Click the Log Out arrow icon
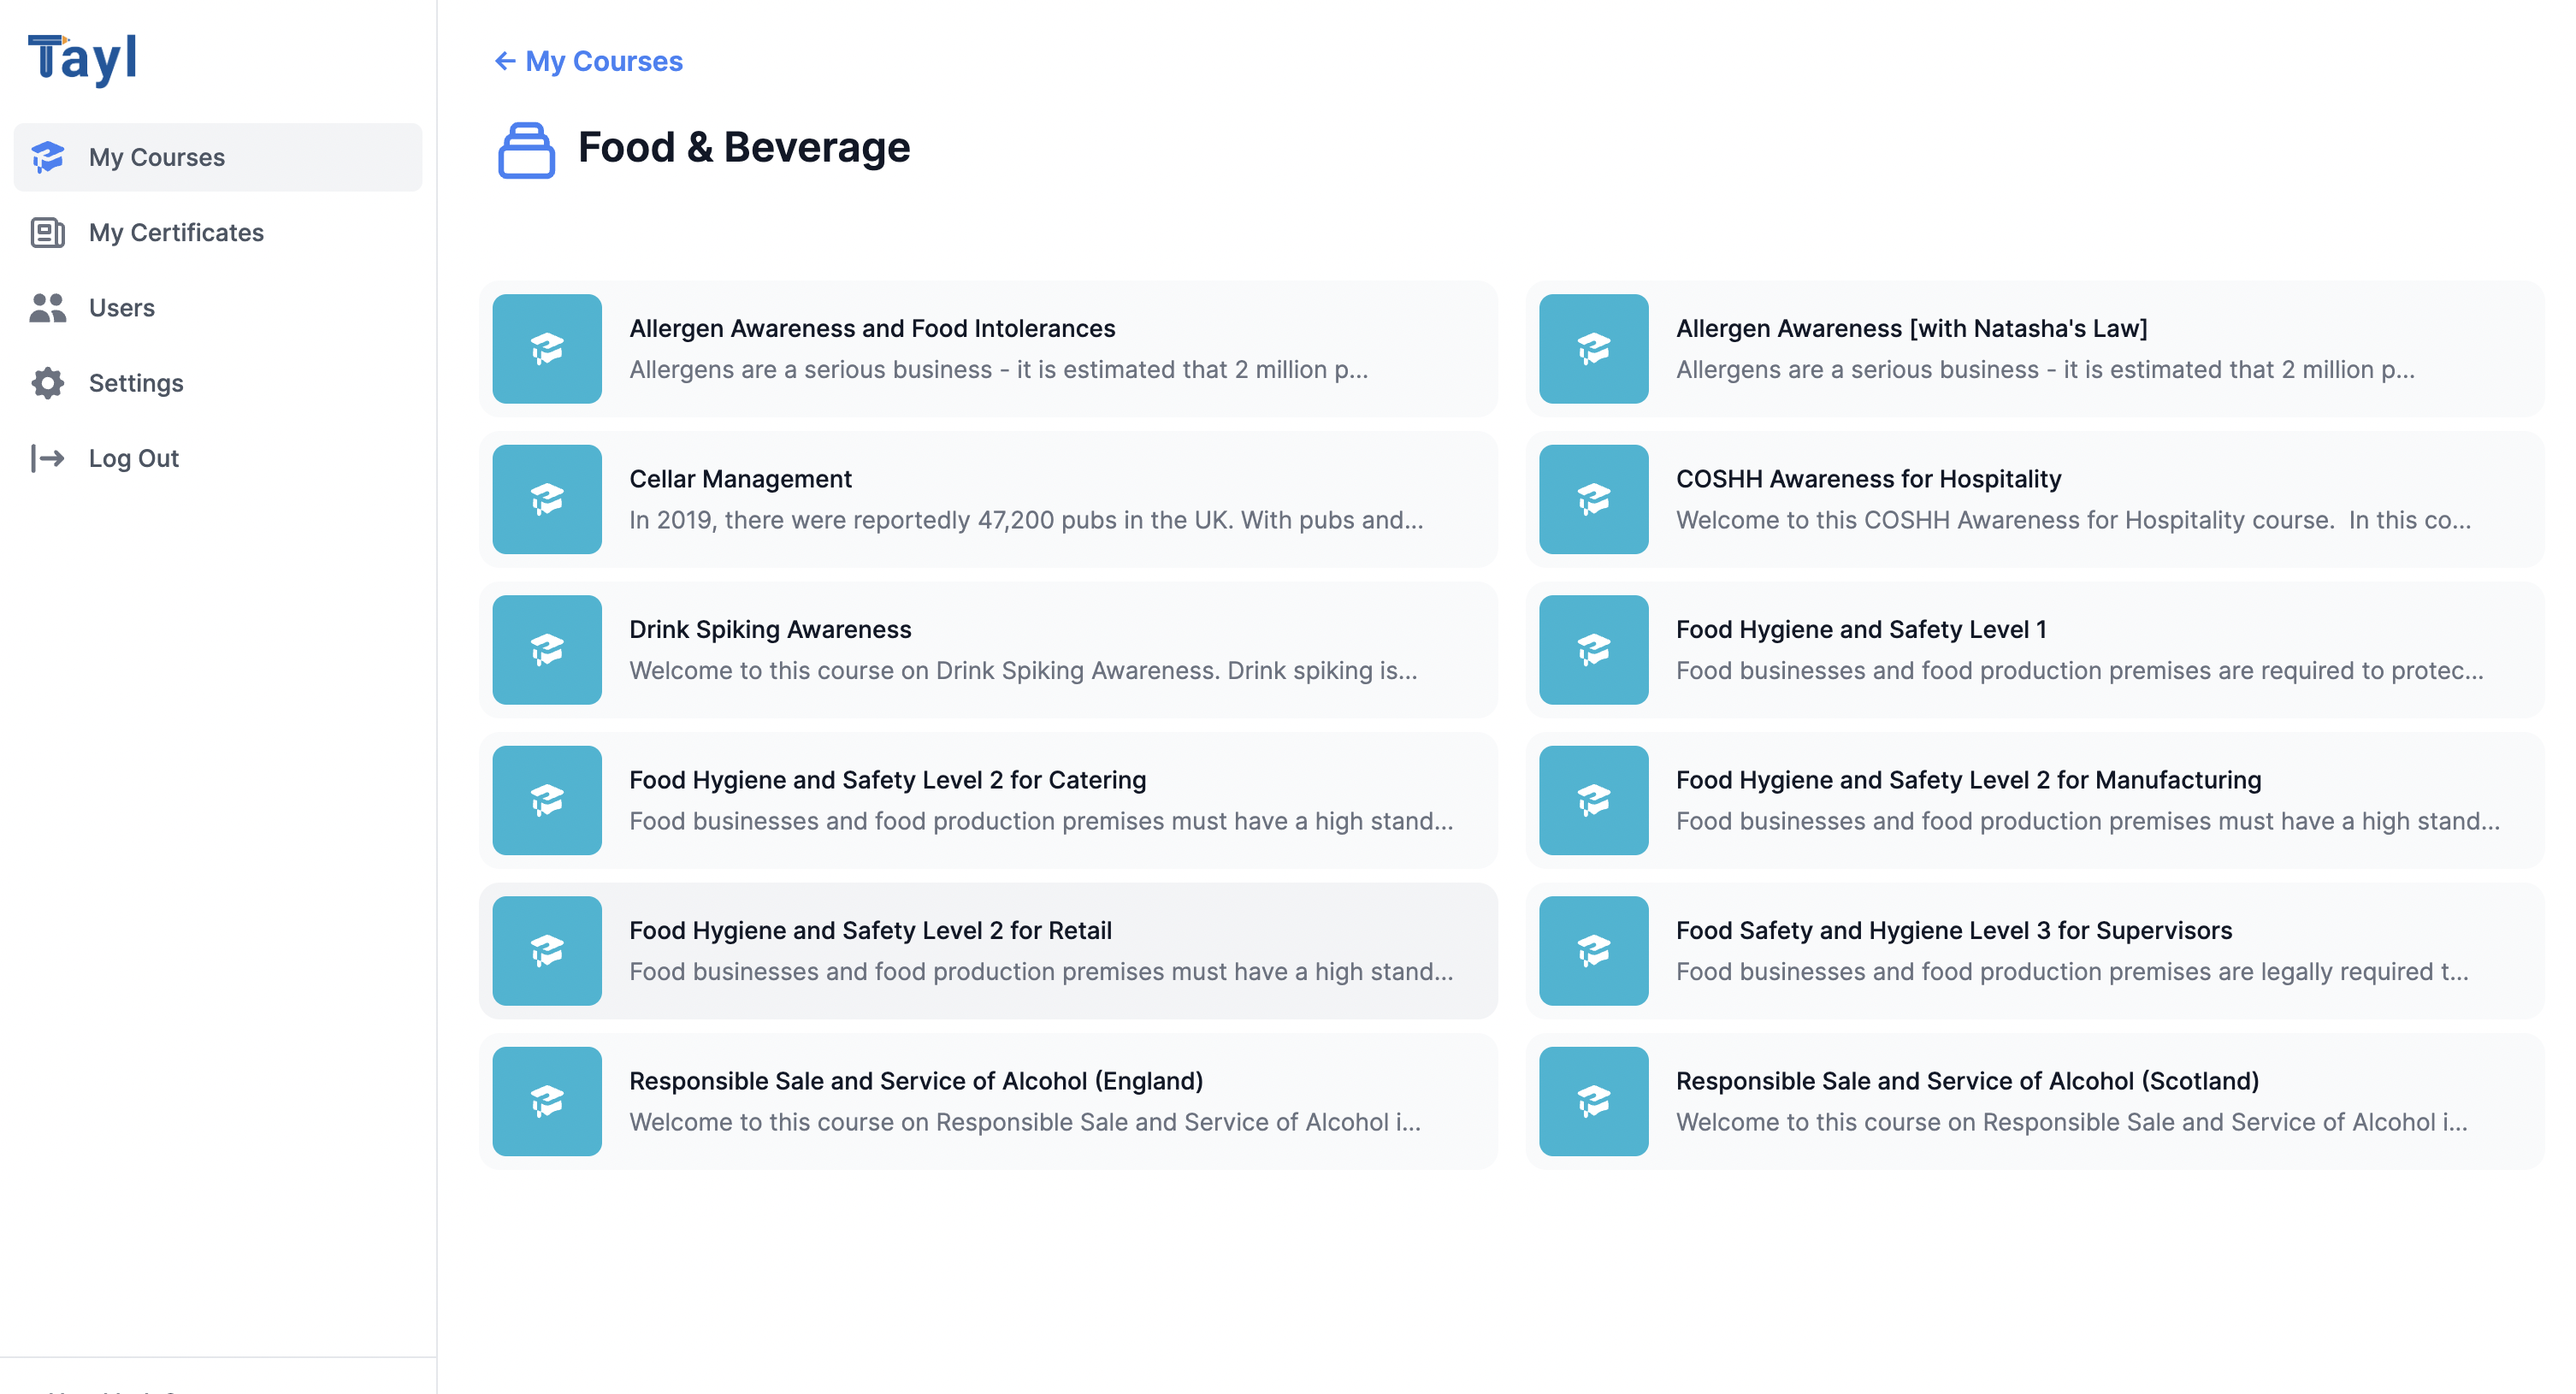2576x1394 pixels. [x=47, y=458]
